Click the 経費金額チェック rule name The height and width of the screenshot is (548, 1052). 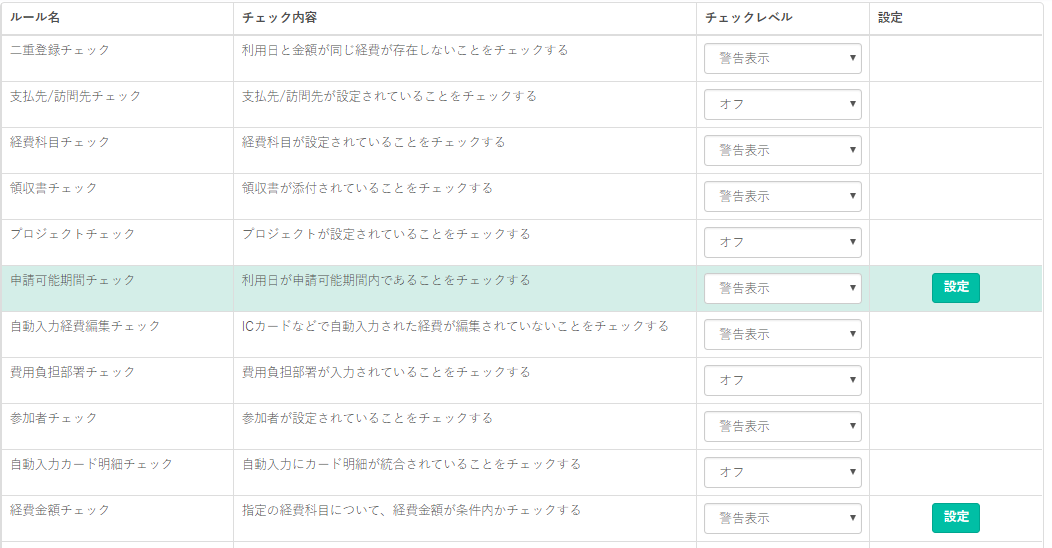point(60,510)
